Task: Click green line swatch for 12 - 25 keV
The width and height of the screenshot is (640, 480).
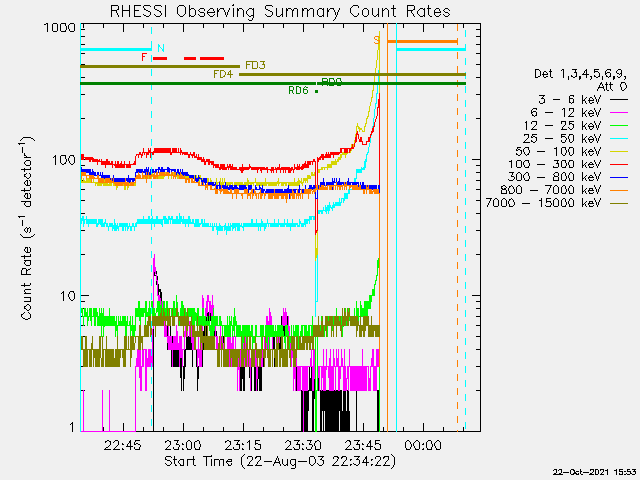Action: click(619, 125)
